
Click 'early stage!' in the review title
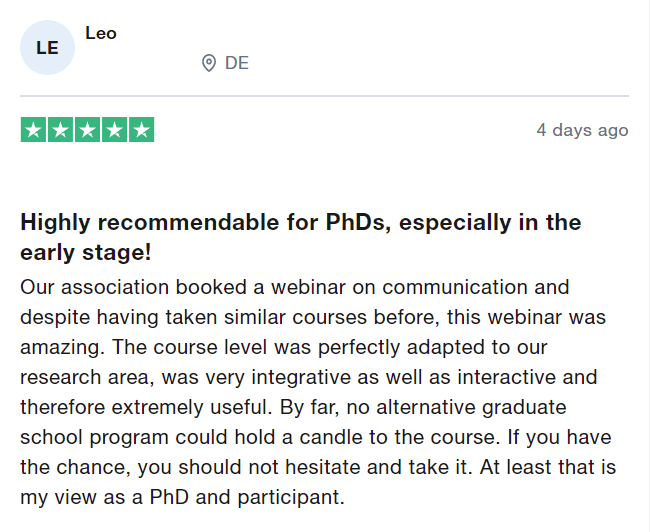86,252
